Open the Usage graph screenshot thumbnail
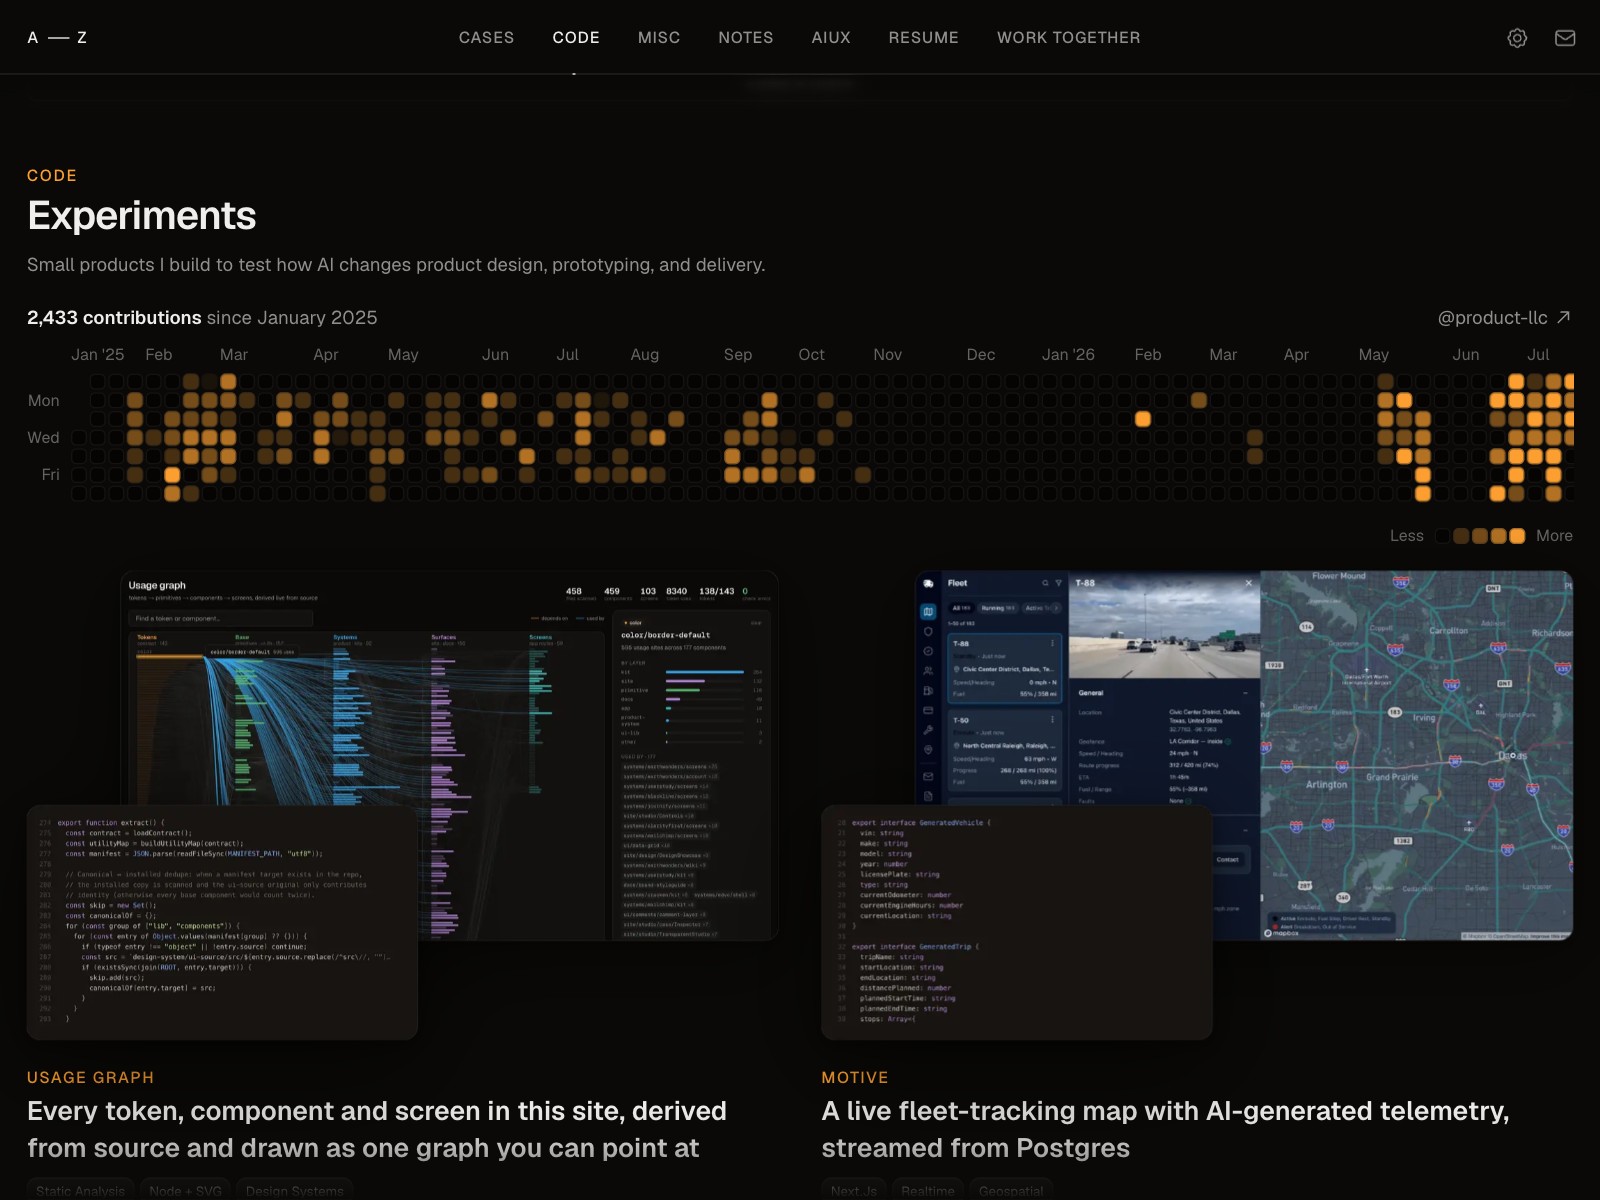Image resolution: width=1600 pixels, height=1200 pixels. [449, 755]
